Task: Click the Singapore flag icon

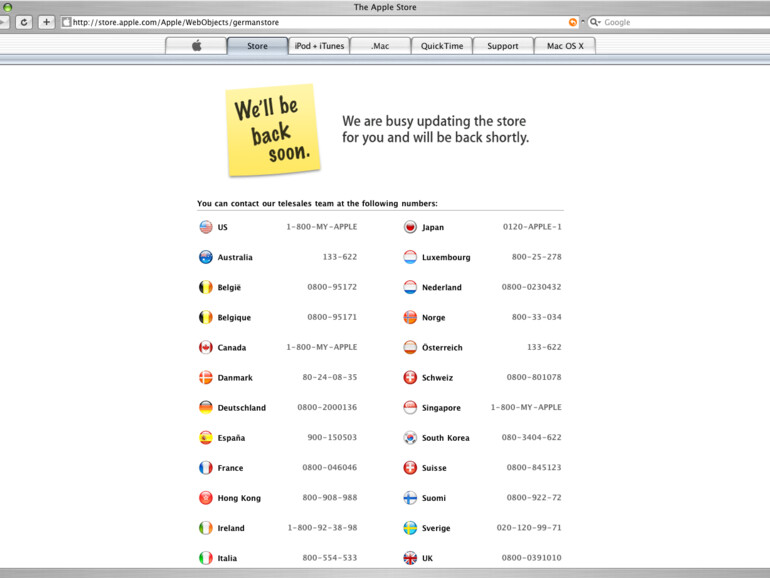Action: [410, 407]
